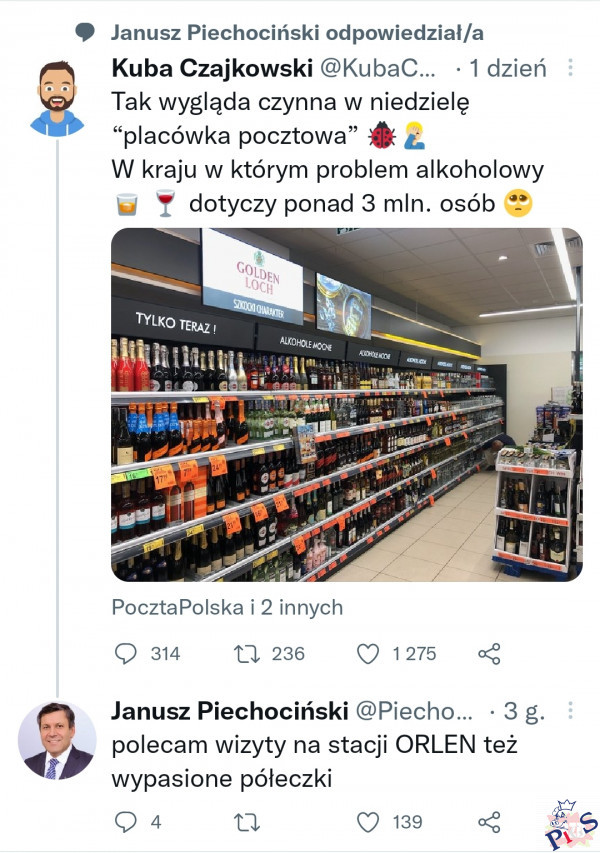Open the alcohol shelves photo
The width and height of the screenshot is (600, 853).
click(x=347, y=405)
